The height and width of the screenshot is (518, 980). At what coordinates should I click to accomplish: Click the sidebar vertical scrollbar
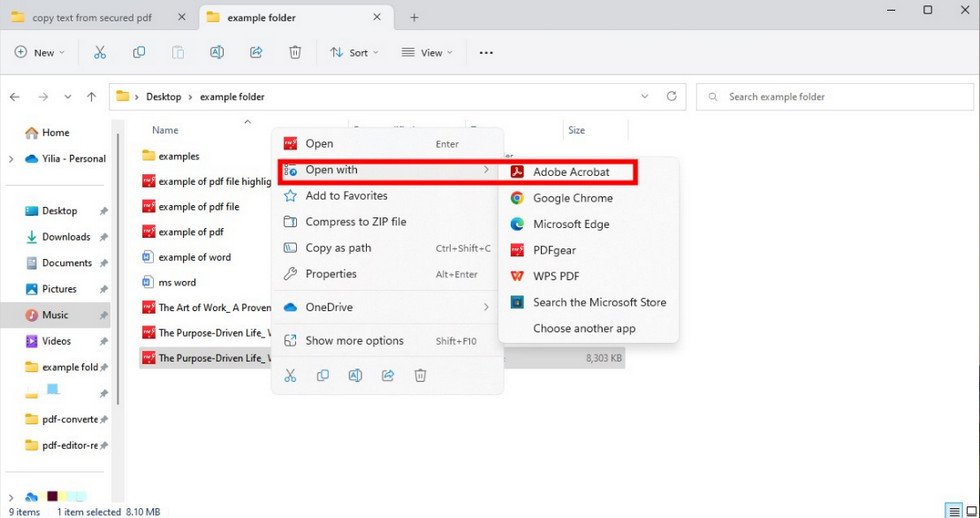[116, 269]
